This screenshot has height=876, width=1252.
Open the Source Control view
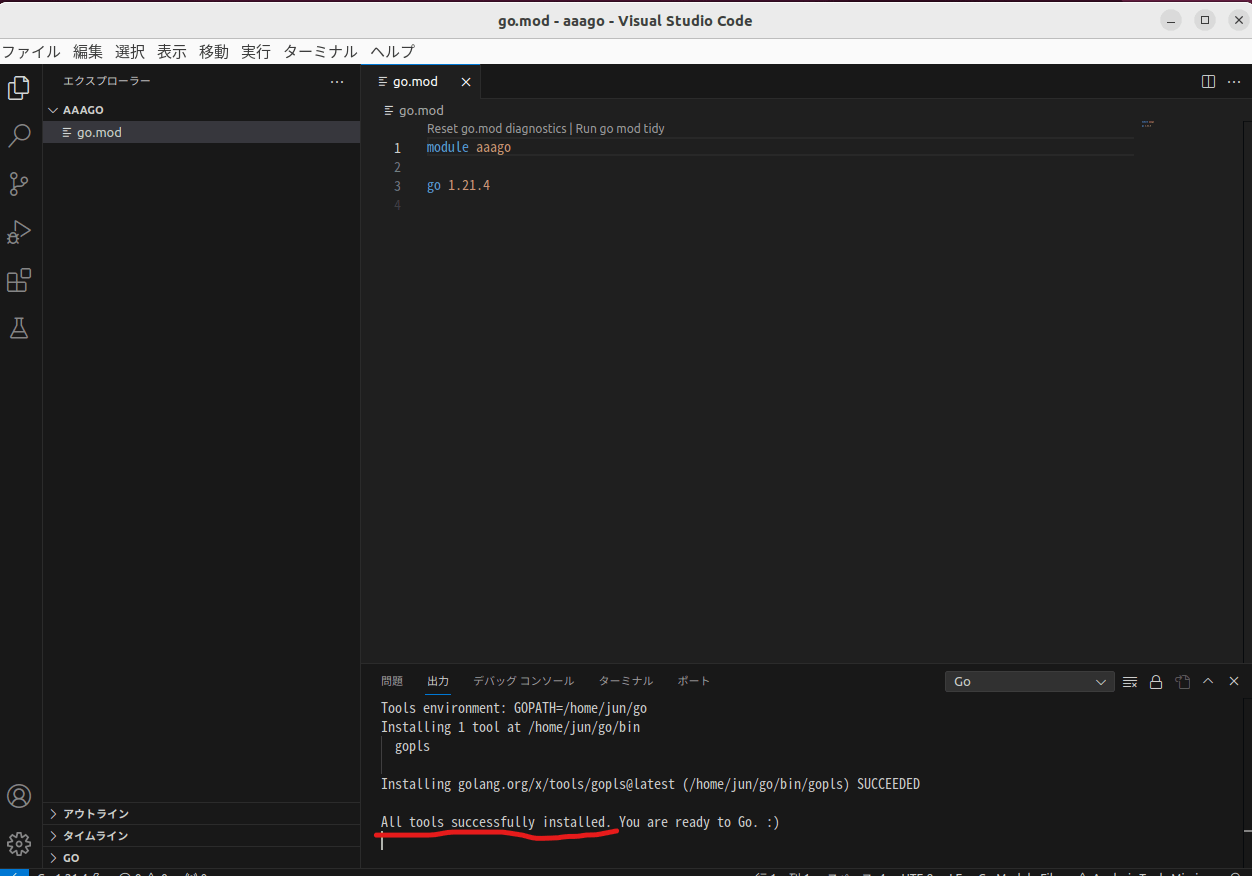click(19, 184)
